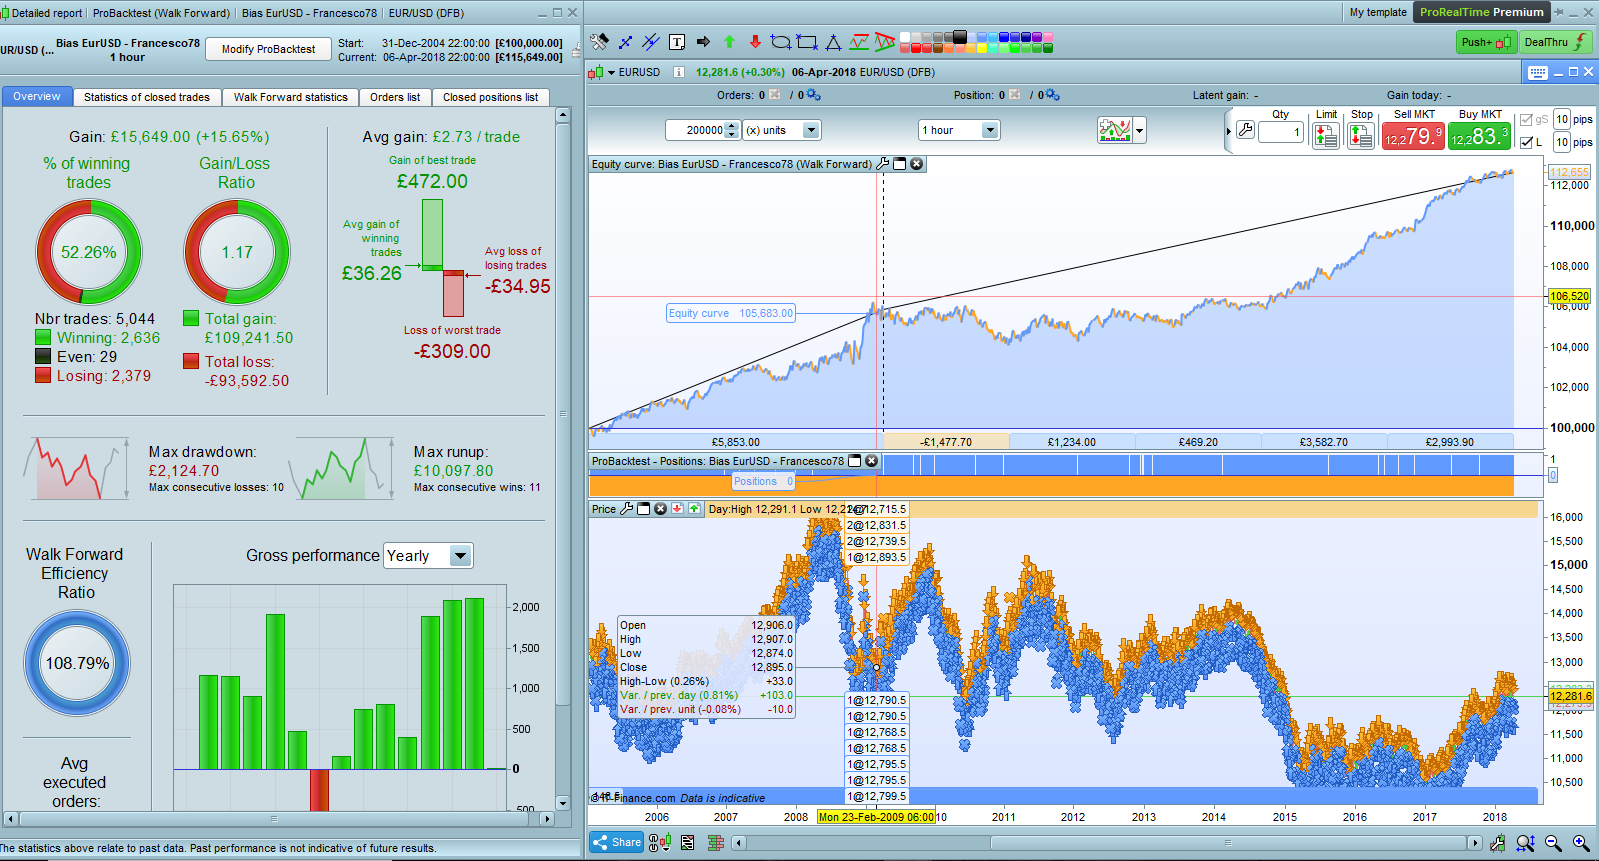Select the rectangle drawing tool
The width and height of the screenshot is (1599, 861).
(x=807, y=42)
